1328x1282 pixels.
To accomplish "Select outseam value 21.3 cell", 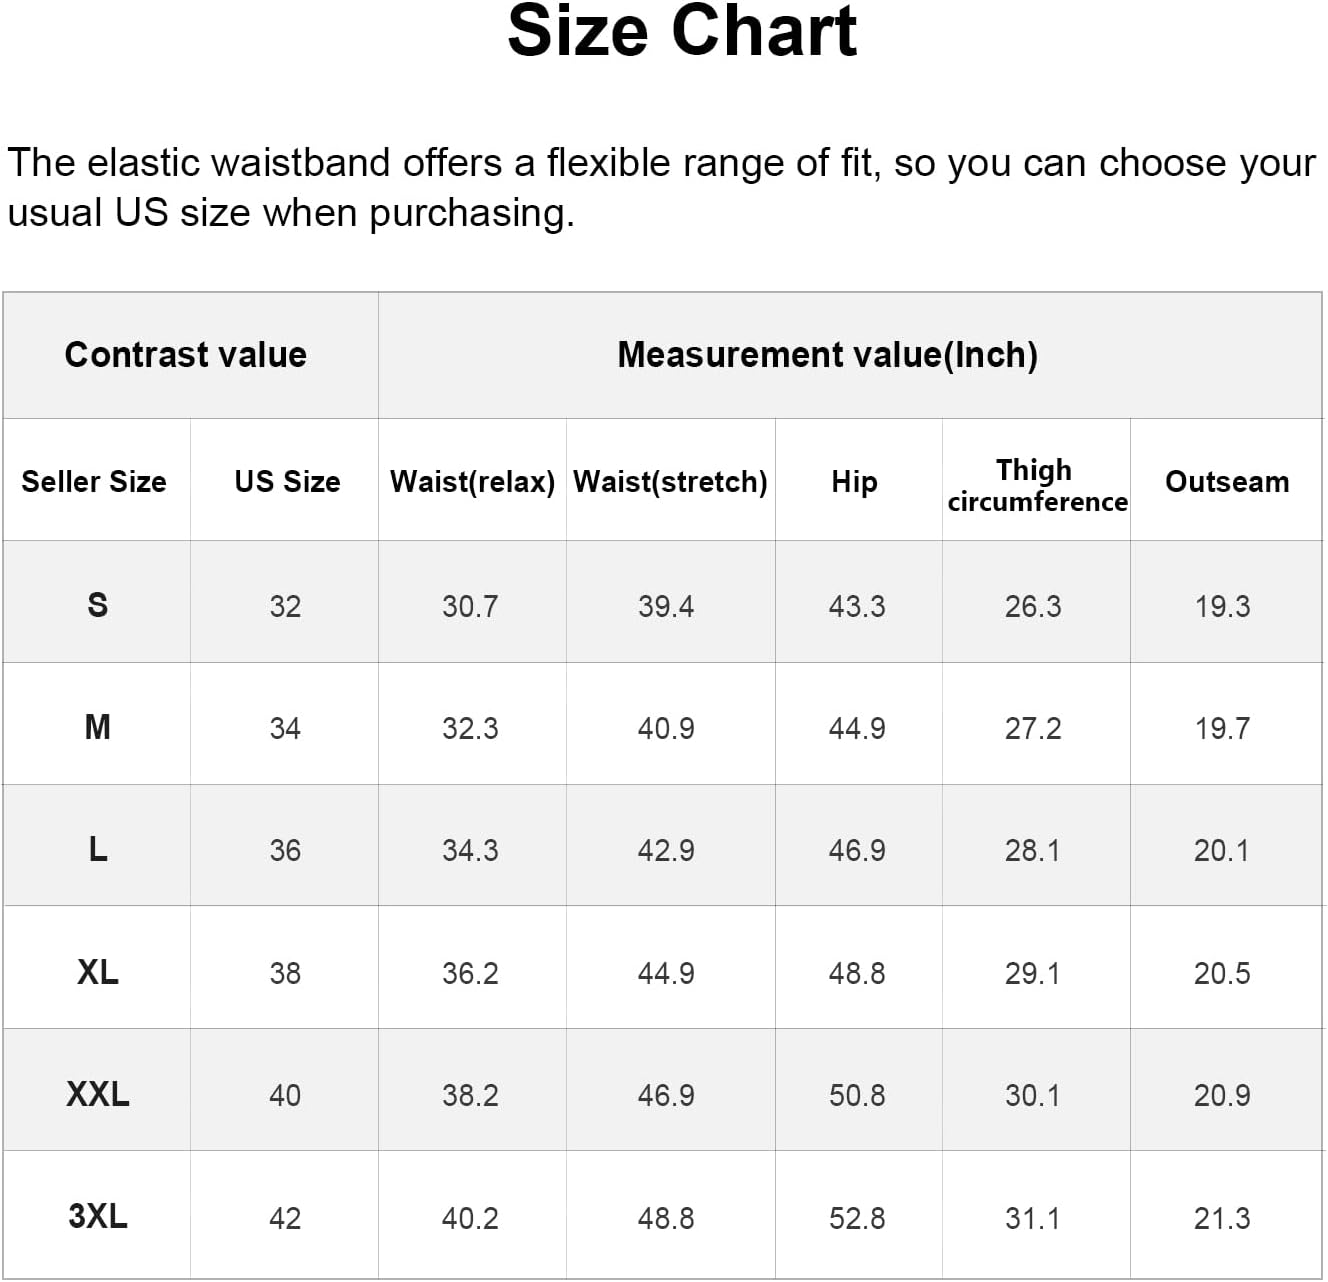I will [x=1222, y=1218].
